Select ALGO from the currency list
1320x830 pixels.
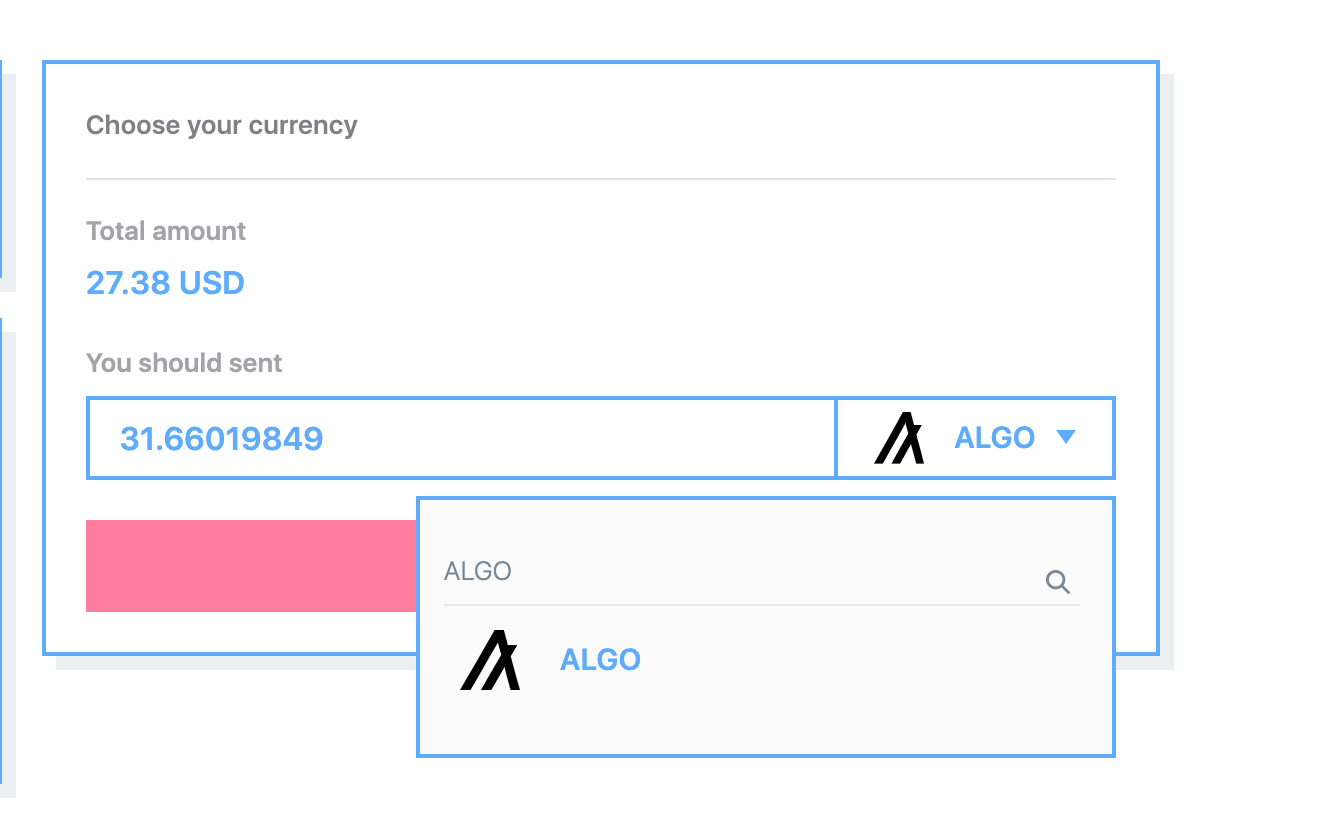pyautogui.click(x=600, y=660)
